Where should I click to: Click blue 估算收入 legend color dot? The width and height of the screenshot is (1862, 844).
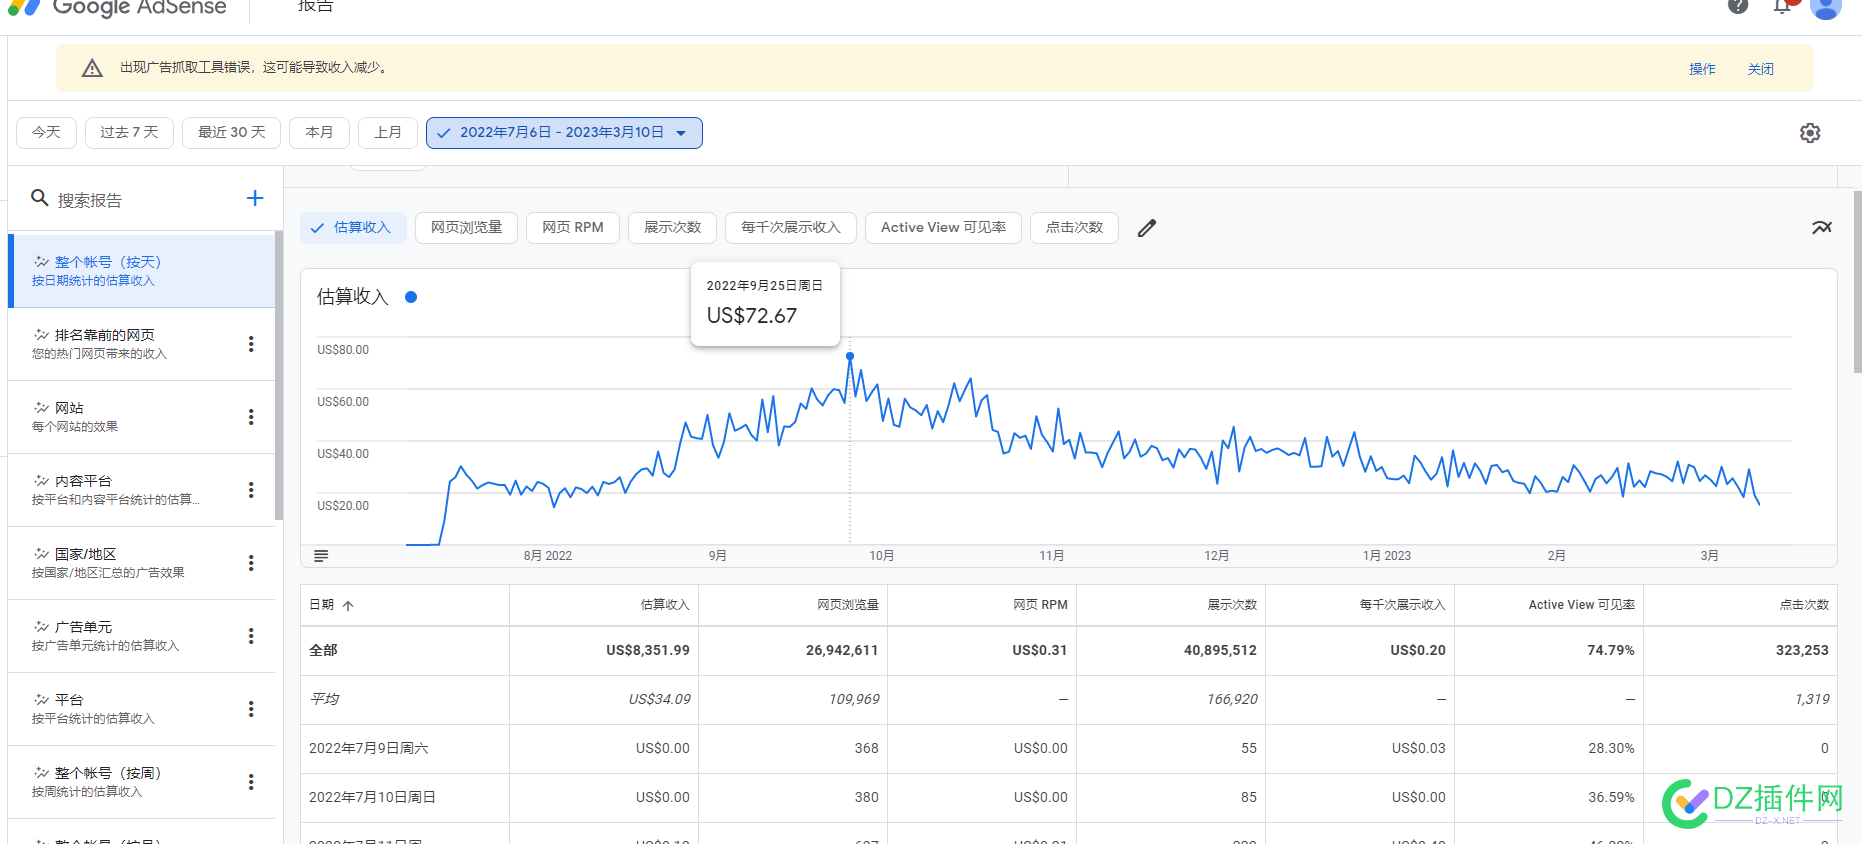[411, 297]
